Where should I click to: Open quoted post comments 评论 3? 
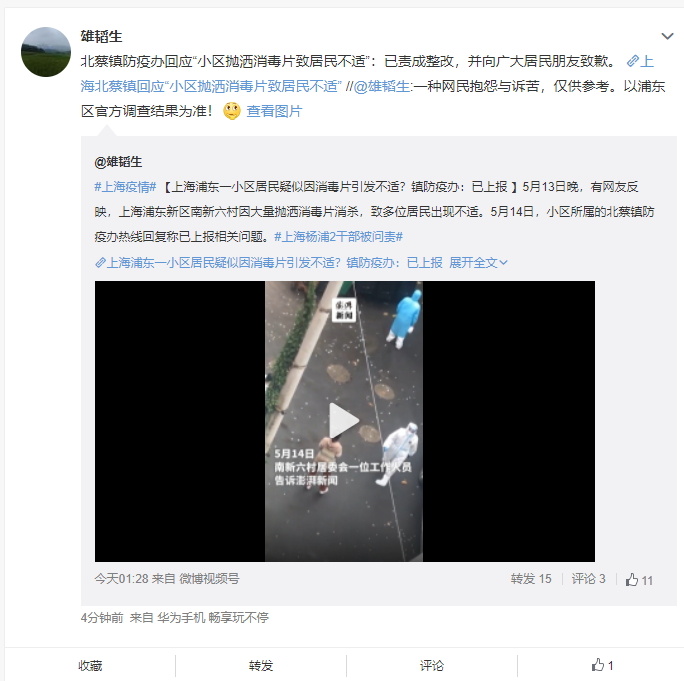(588, 579)
